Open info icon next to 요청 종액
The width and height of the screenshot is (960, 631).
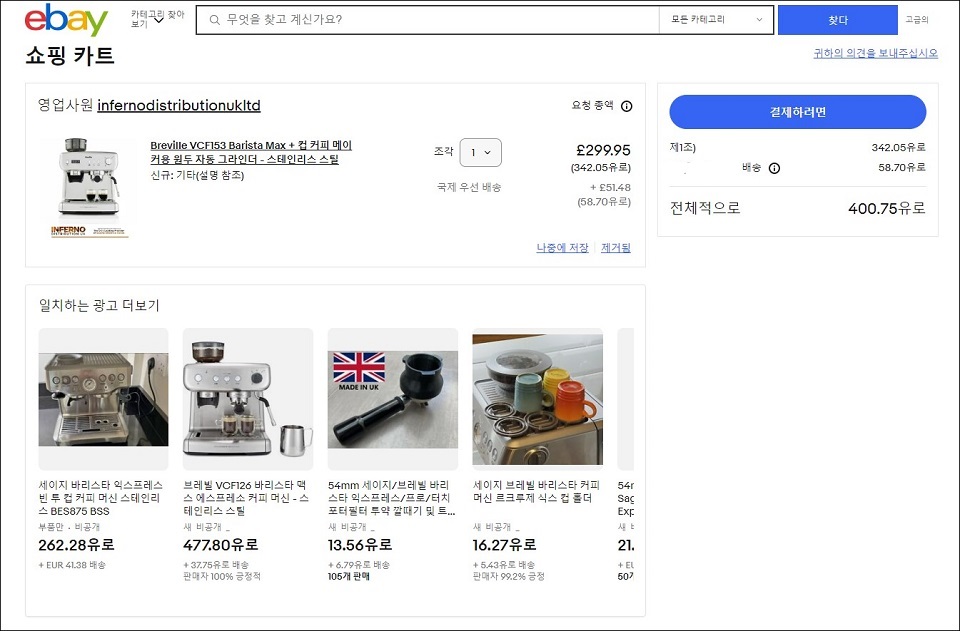pyautogui.click(x=626, y=106)
